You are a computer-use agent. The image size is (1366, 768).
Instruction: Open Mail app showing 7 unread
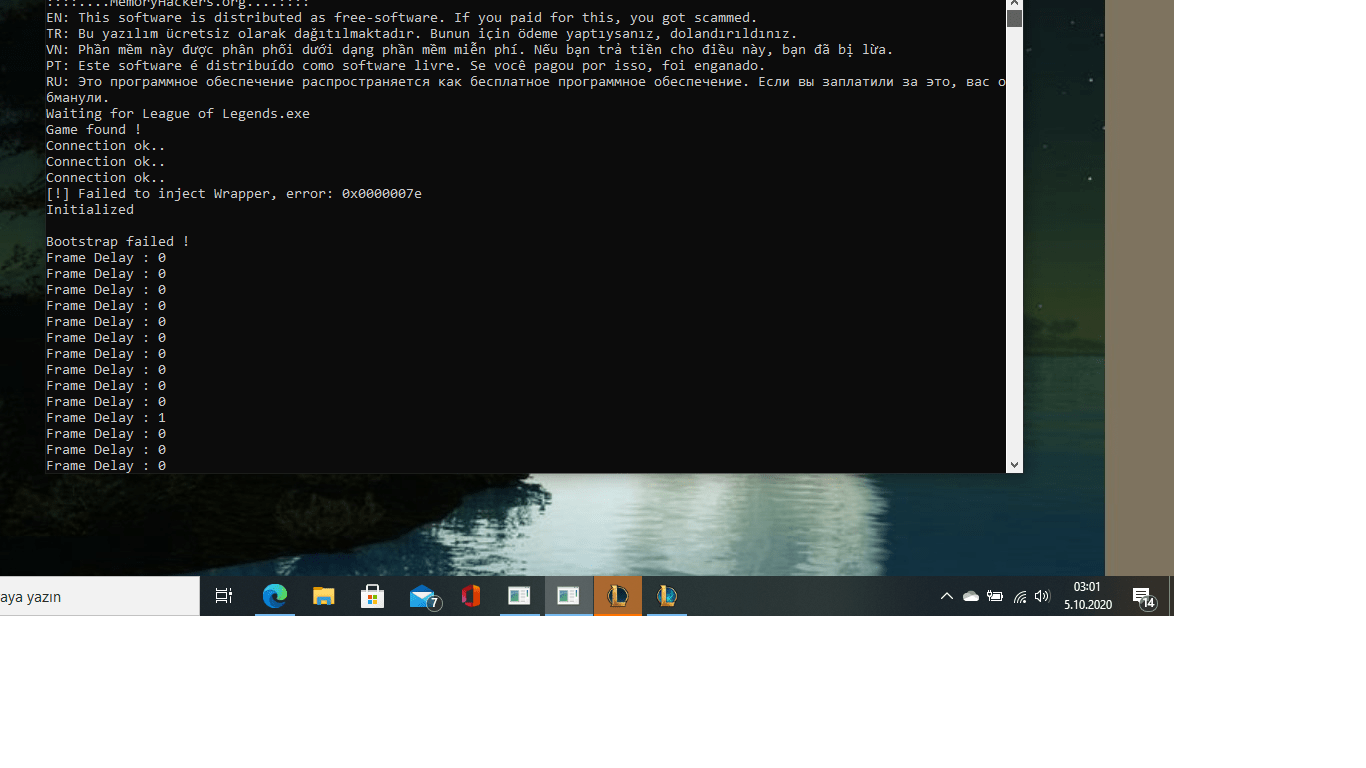[x=425, y=596]
